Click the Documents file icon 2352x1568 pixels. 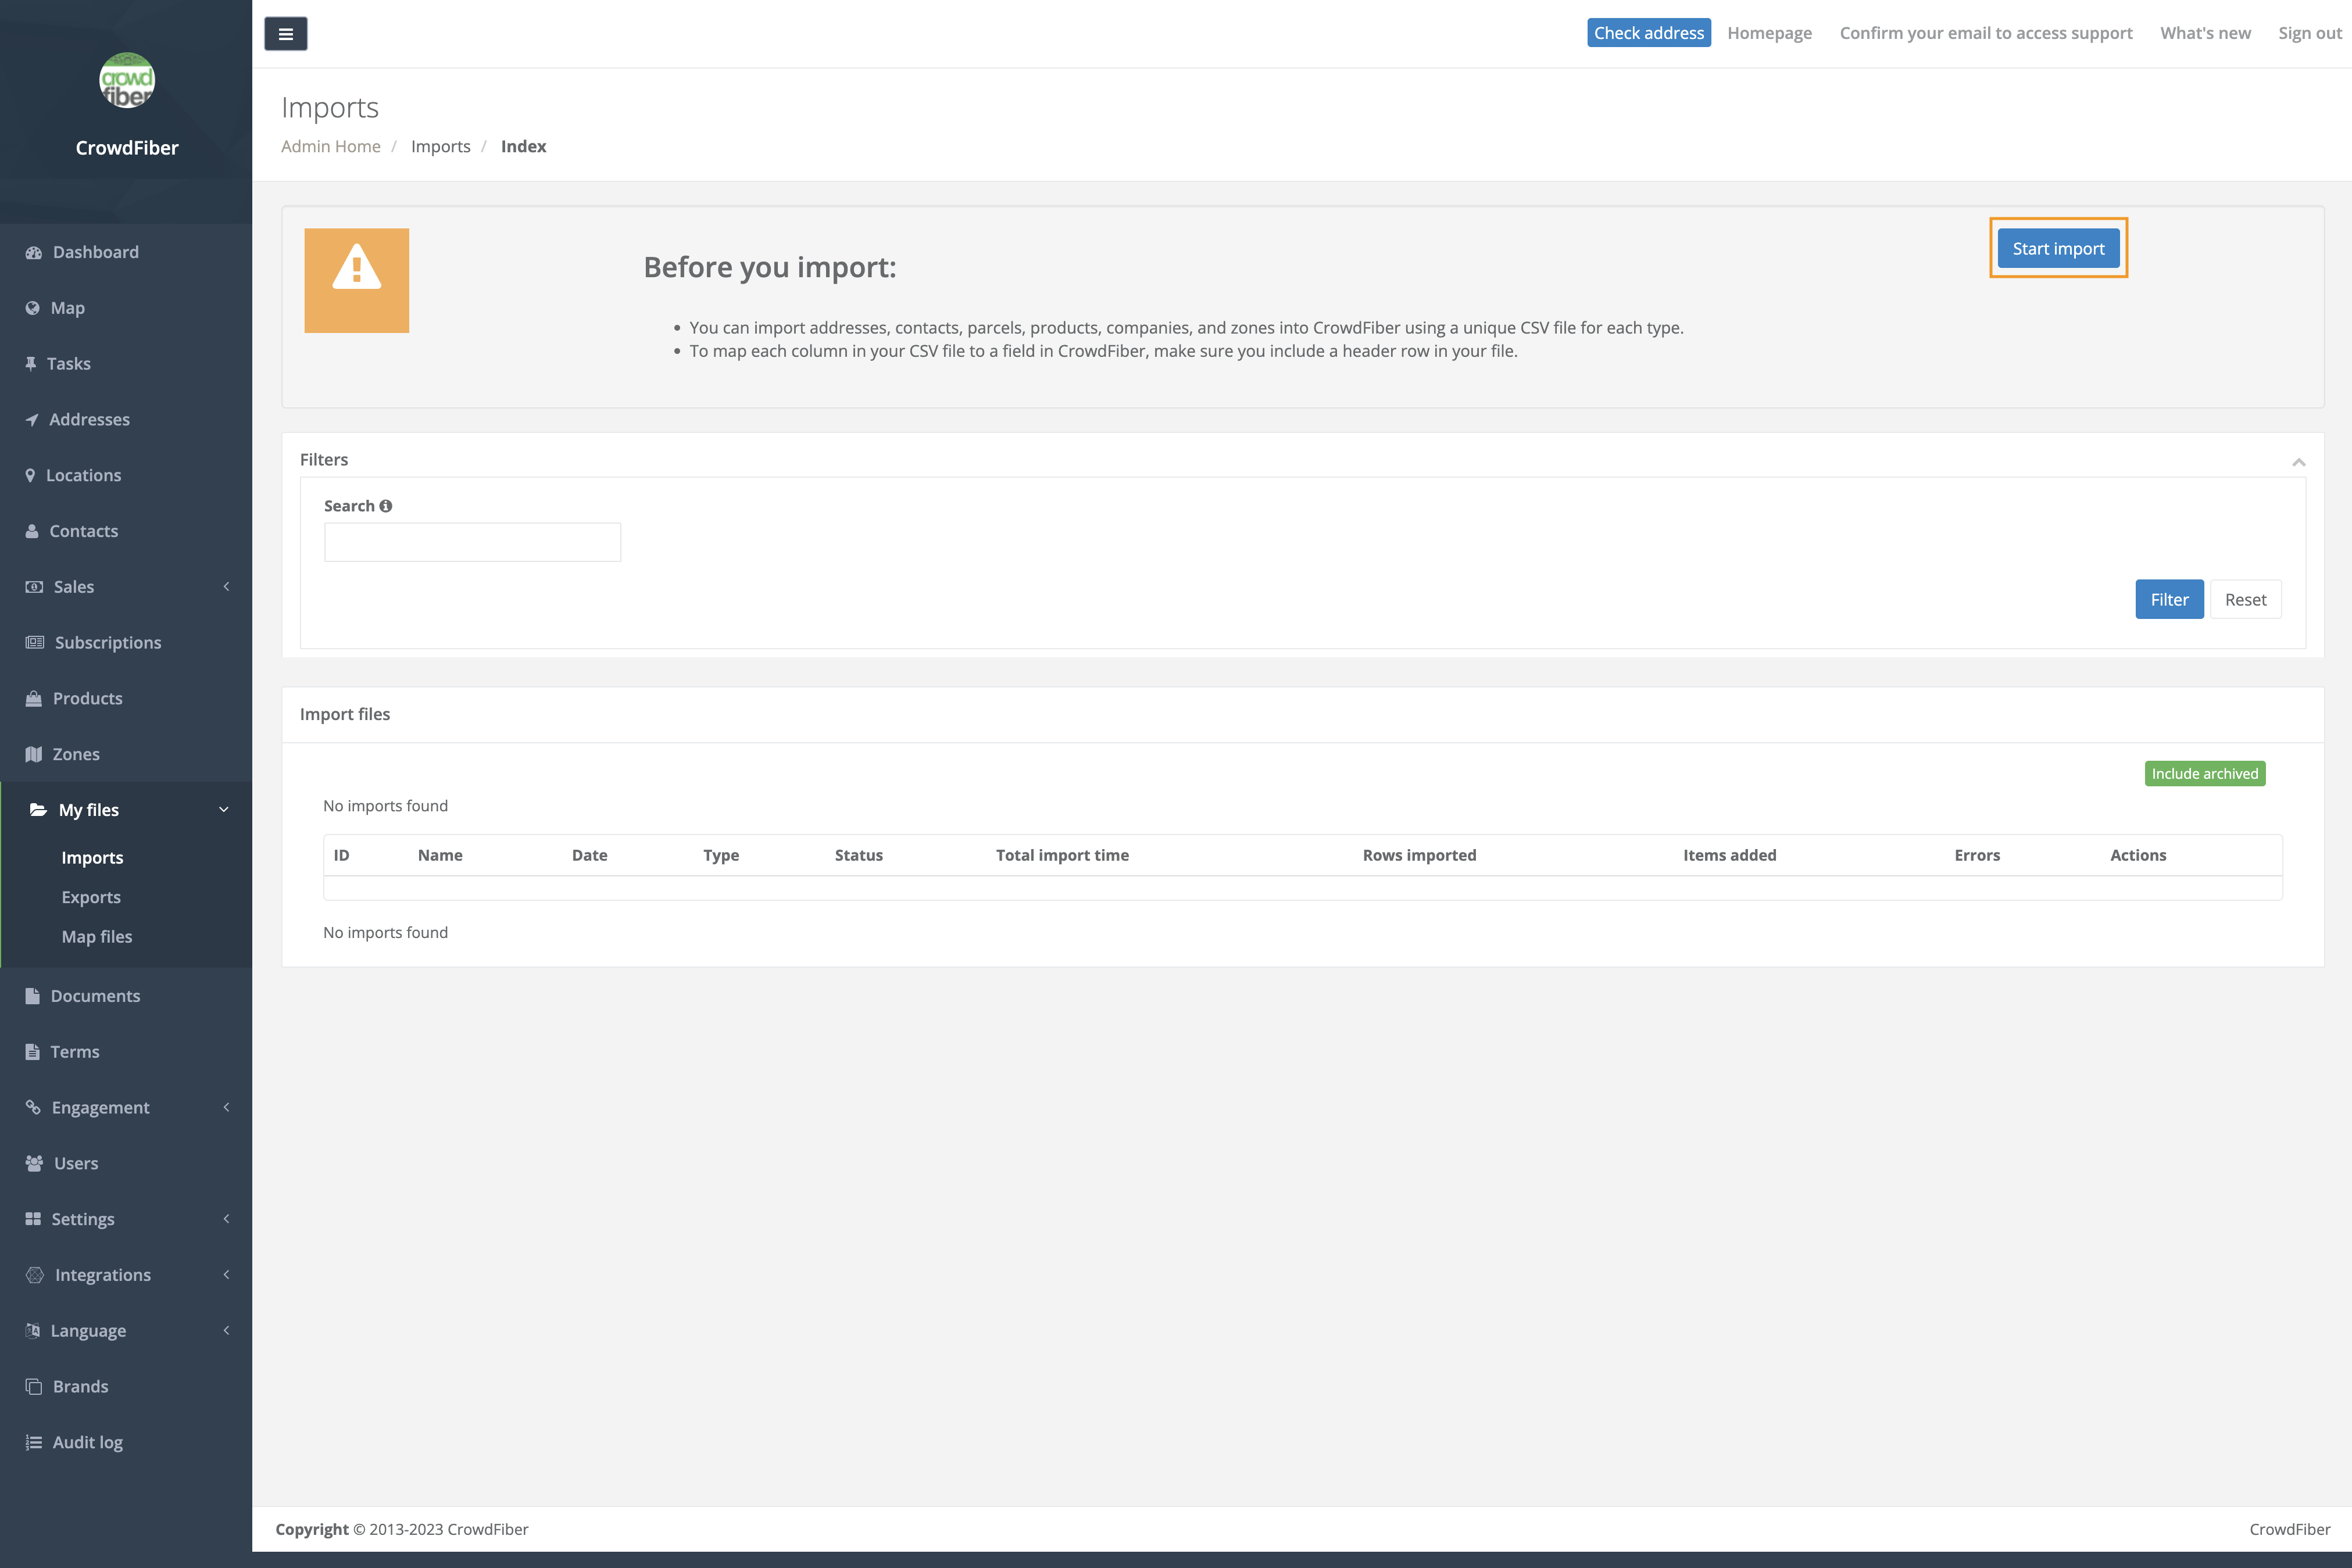tap(33, 995)
